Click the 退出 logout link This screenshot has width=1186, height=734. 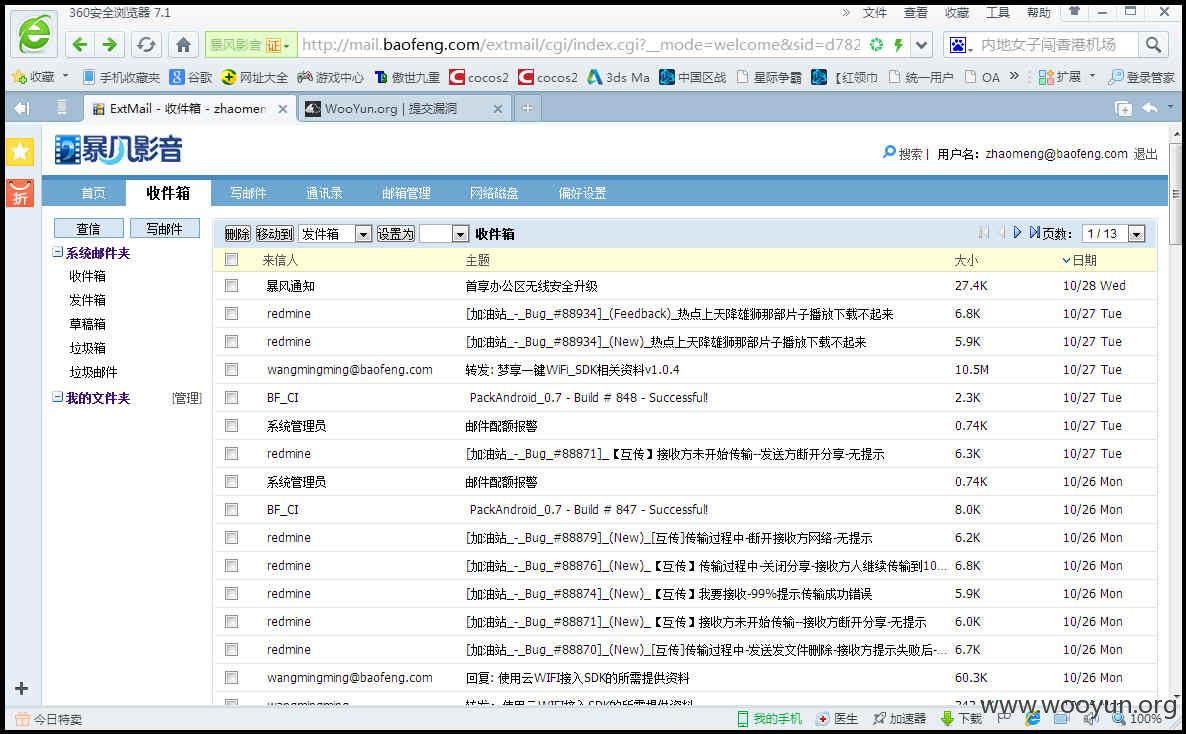tap(1145, 154)
